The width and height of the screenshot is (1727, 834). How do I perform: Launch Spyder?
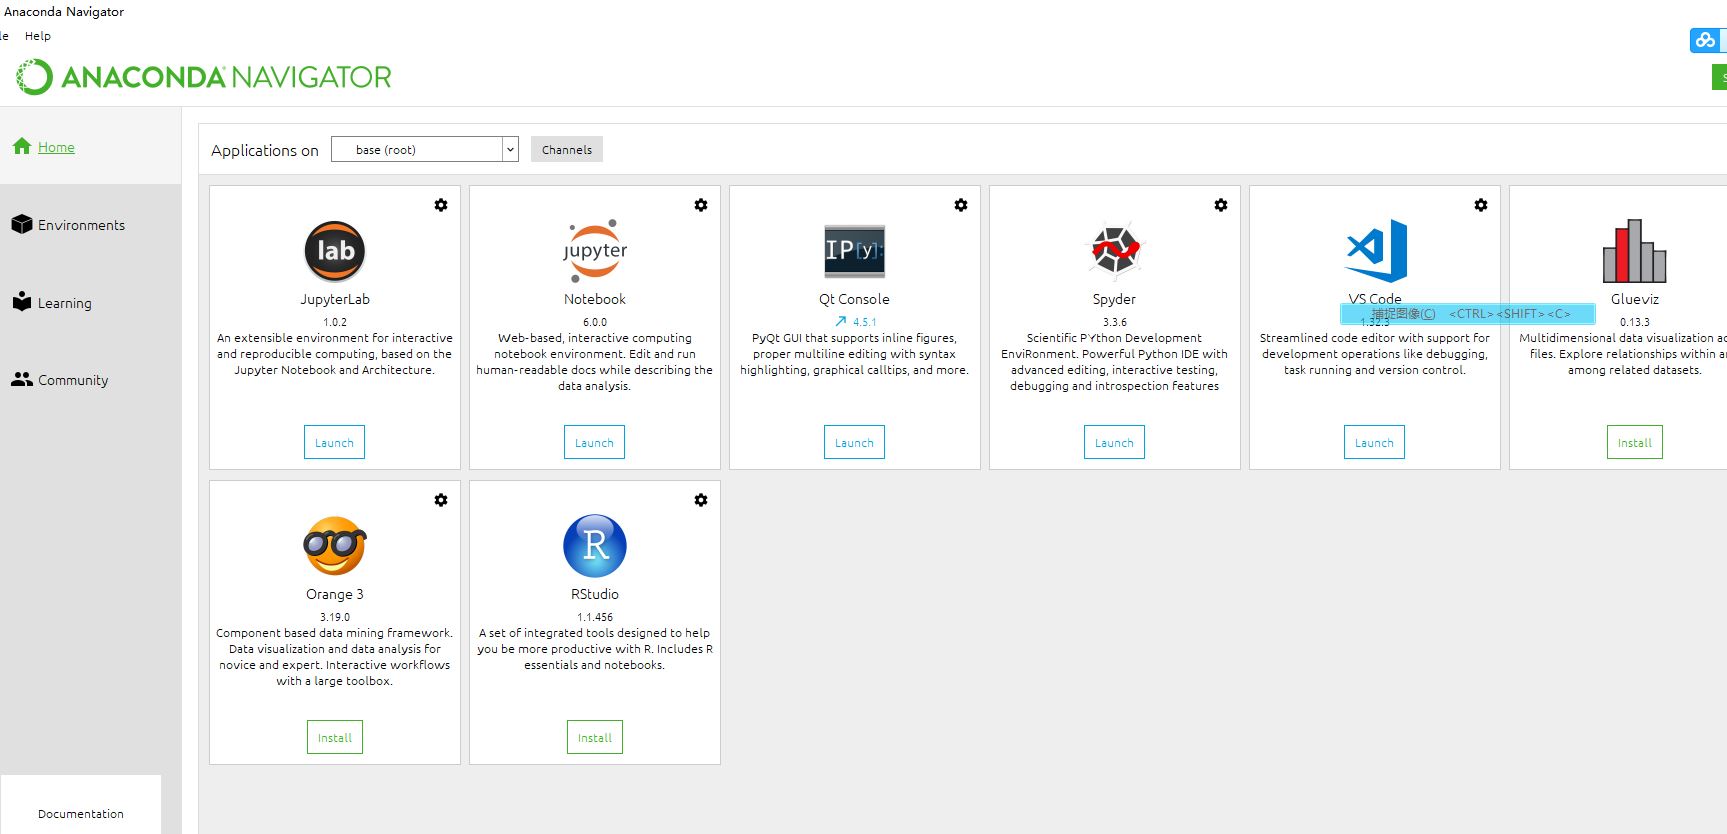[x=1114, y=442]
